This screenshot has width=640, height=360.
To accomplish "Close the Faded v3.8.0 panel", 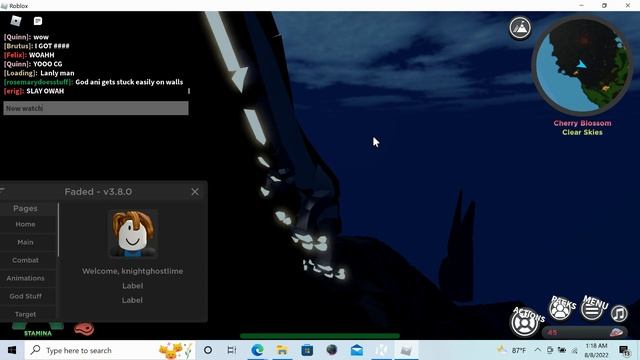I will [x=195, y=191].
